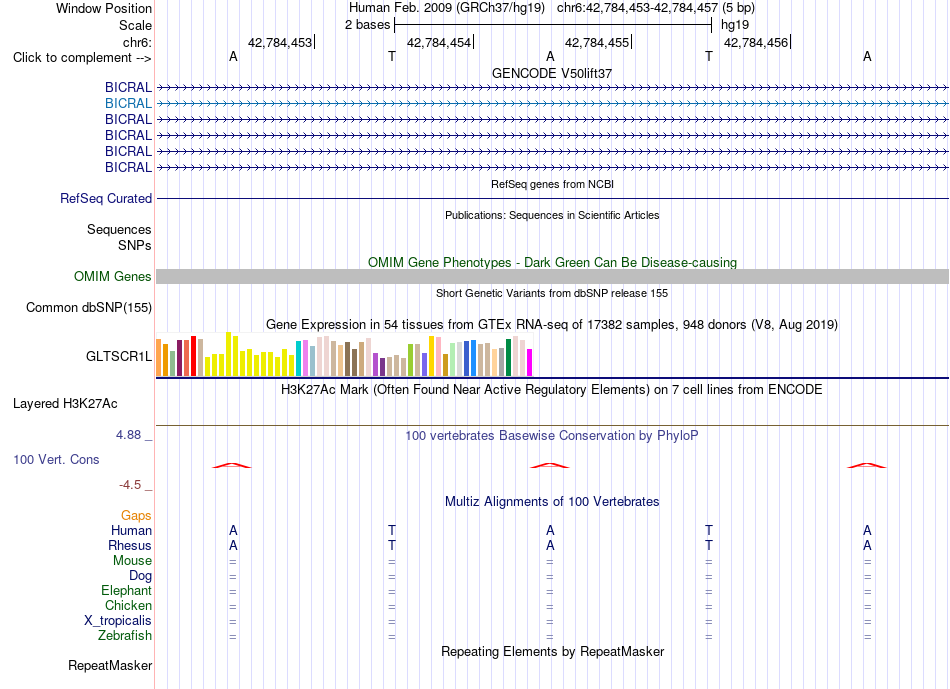The height and width of the screenshot is (689, 950).
Task: Click the Window Position label
Action: point(104,8)
